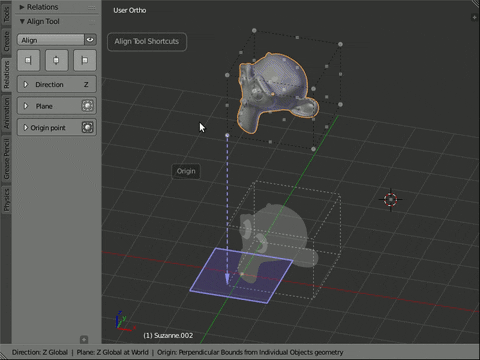Click the Origin point picker icon

click(87, 127)
